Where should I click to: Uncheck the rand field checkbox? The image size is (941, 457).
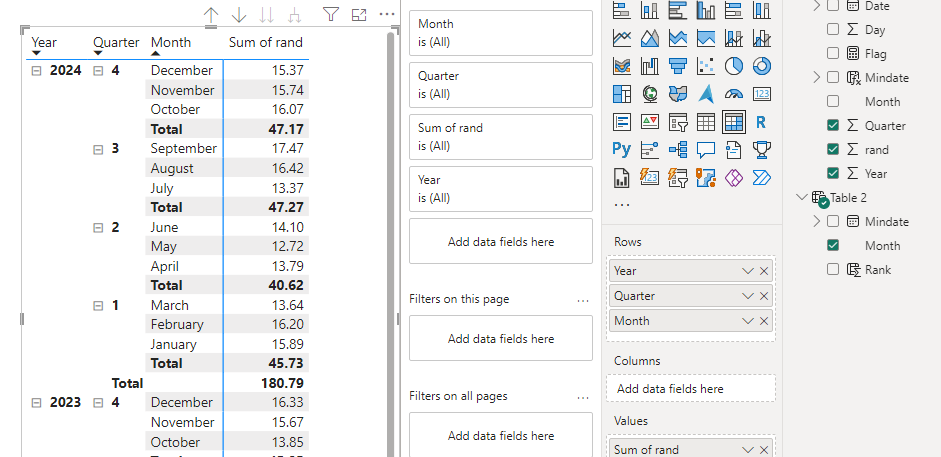(833, 149)
